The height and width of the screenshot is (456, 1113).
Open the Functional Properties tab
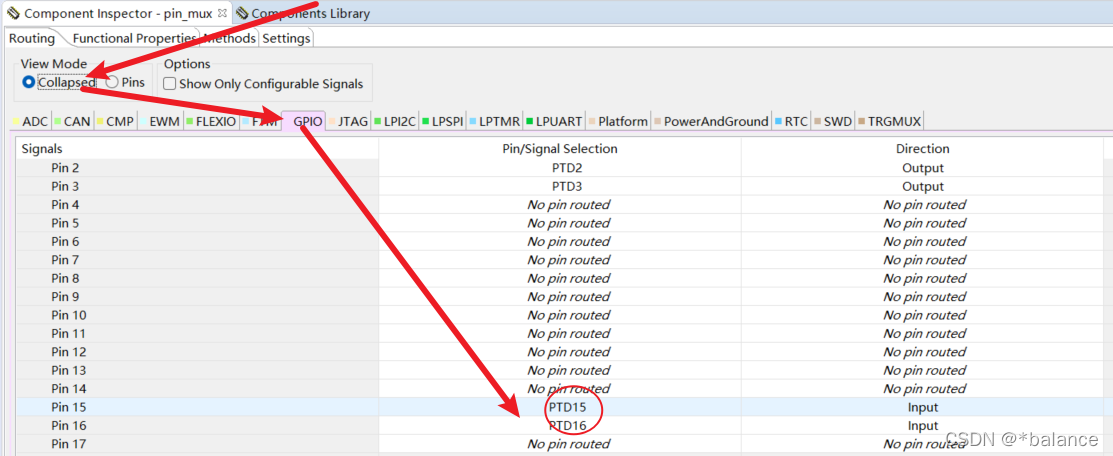coord(134,38)
